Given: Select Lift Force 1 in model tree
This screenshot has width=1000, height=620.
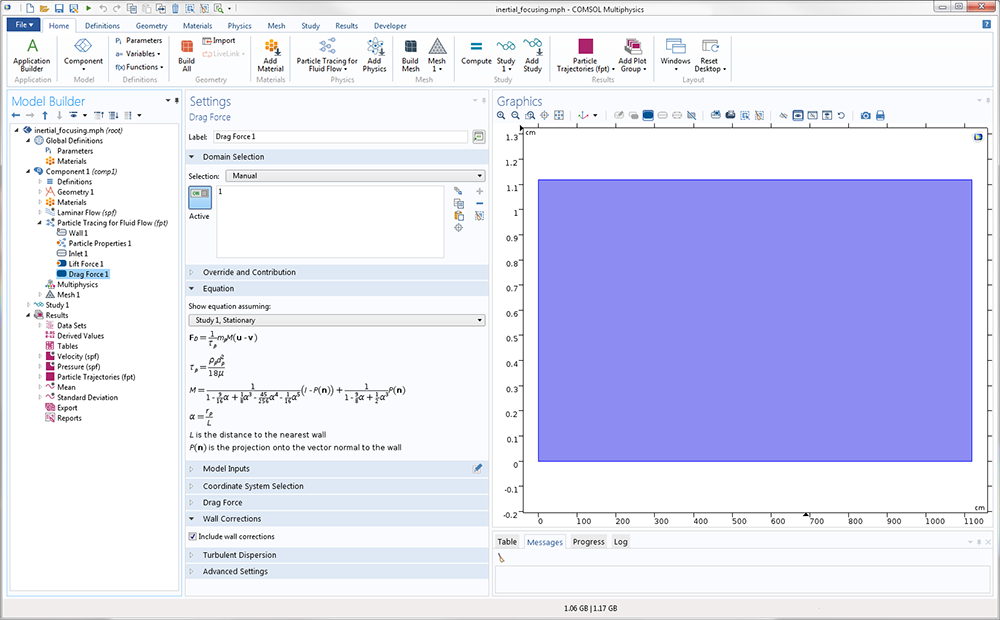Looking at the screenshot, I should click(85, 264).
